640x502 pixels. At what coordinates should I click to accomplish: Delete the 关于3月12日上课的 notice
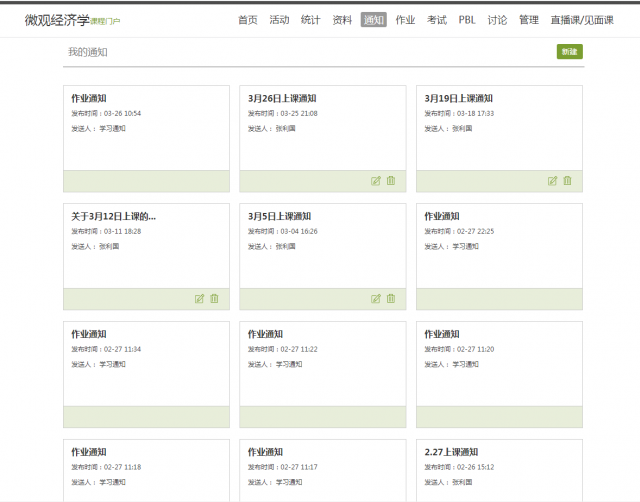click(x=214, y=298)
